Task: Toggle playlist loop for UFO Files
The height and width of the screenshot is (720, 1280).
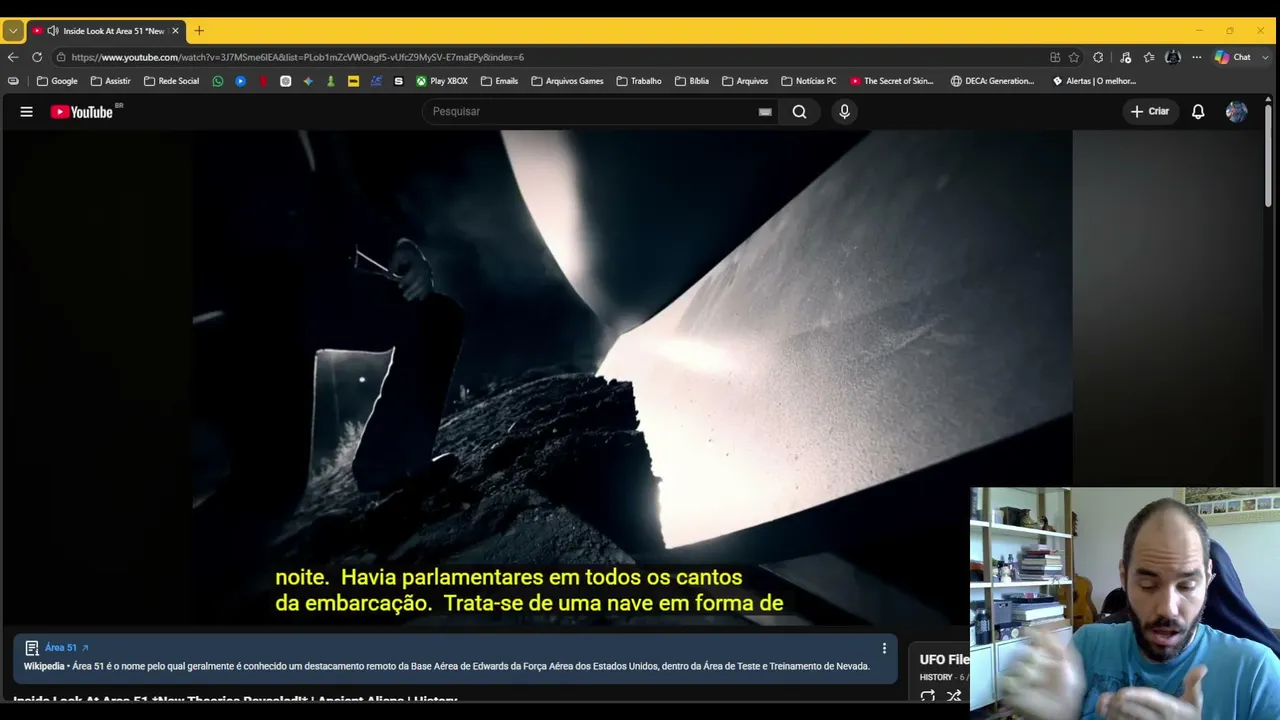Action: 927,696
